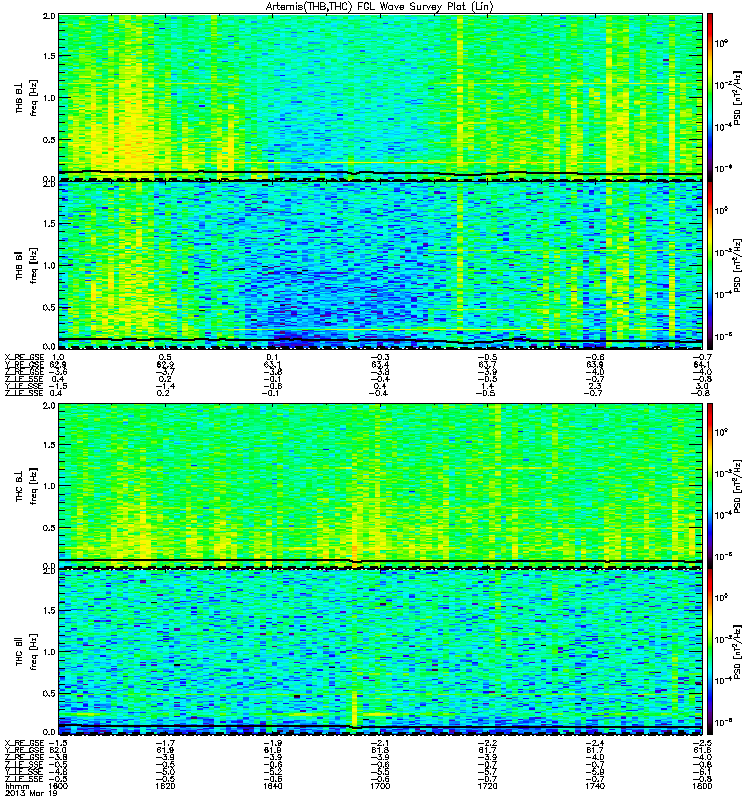Click the 1720 time tick label

coord(488,786)
